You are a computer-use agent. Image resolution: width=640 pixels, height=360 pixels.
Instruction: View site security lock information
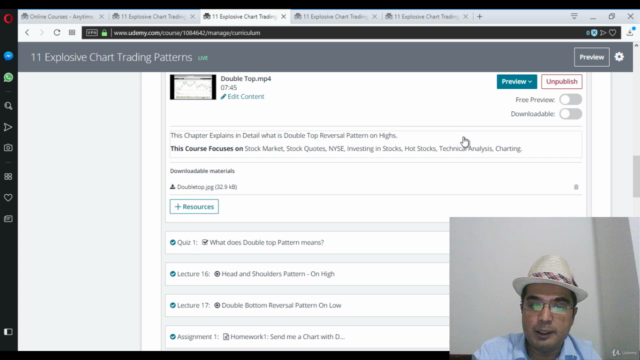click(104, 33)
